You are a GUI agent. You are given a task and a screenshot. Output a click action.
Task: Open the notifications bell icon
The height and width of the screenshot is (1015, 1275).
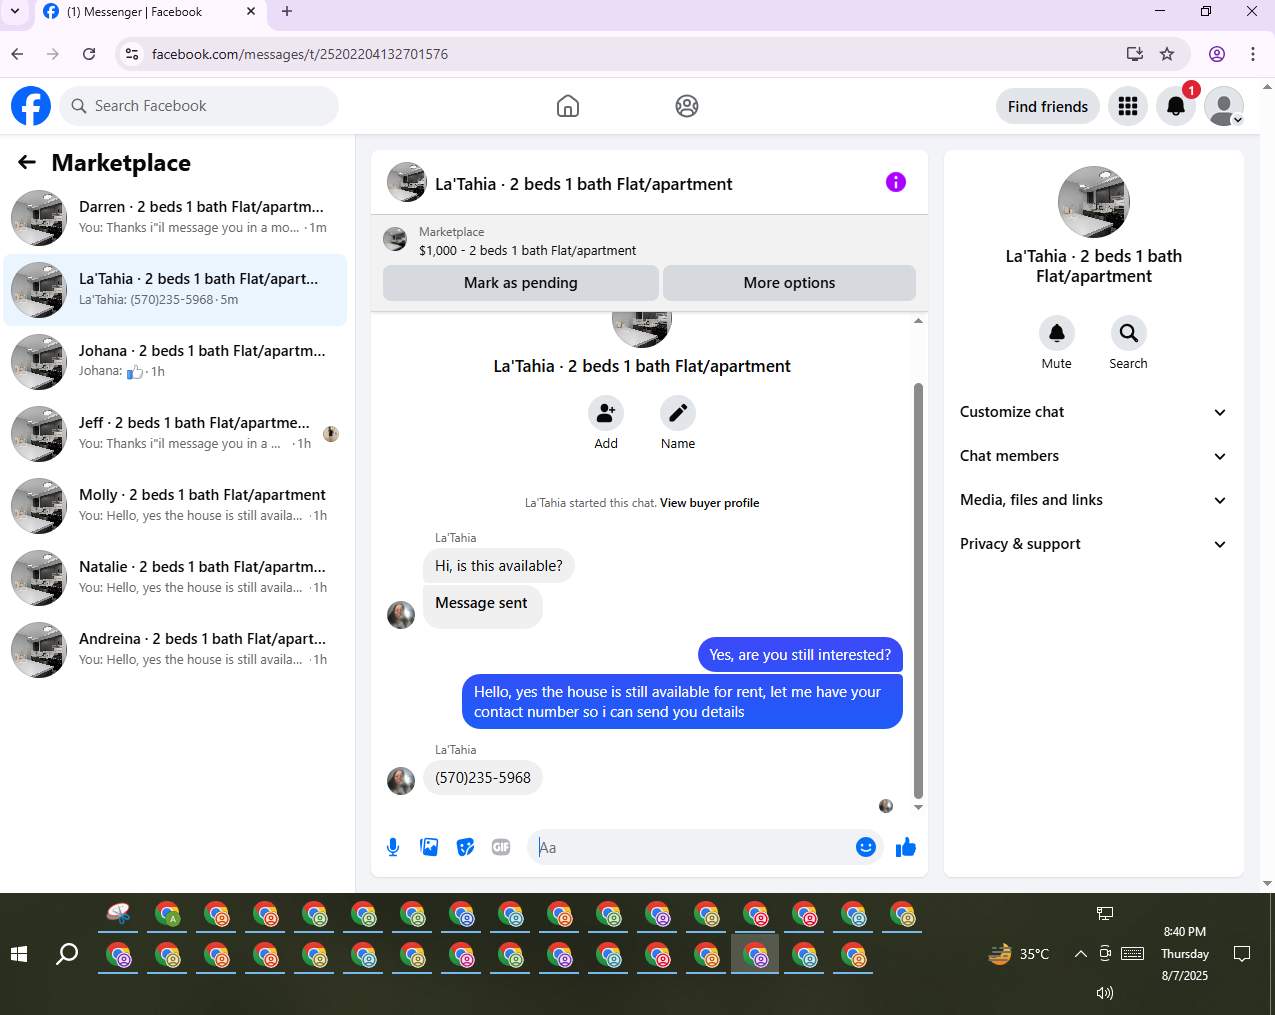point(1176,106)
